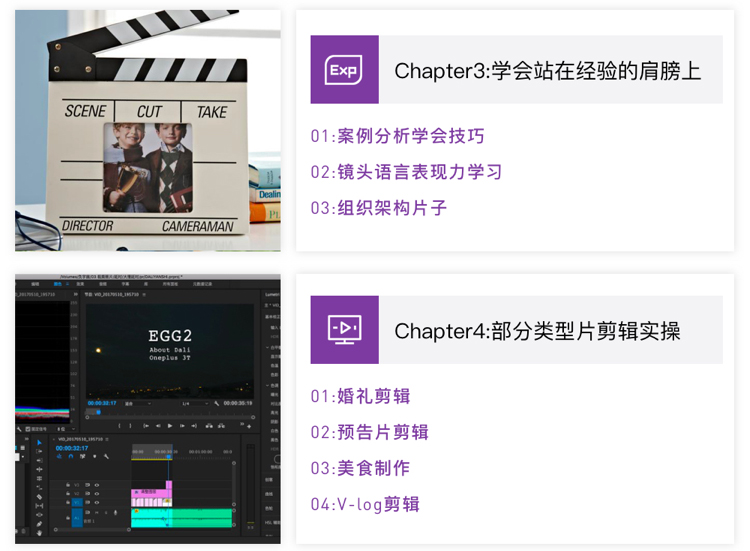Click the A1 microphone voice-over record icon
Image resolution: width=750 pixels, height=551 pixels.
pyautogui.click(x=115, y=513)
